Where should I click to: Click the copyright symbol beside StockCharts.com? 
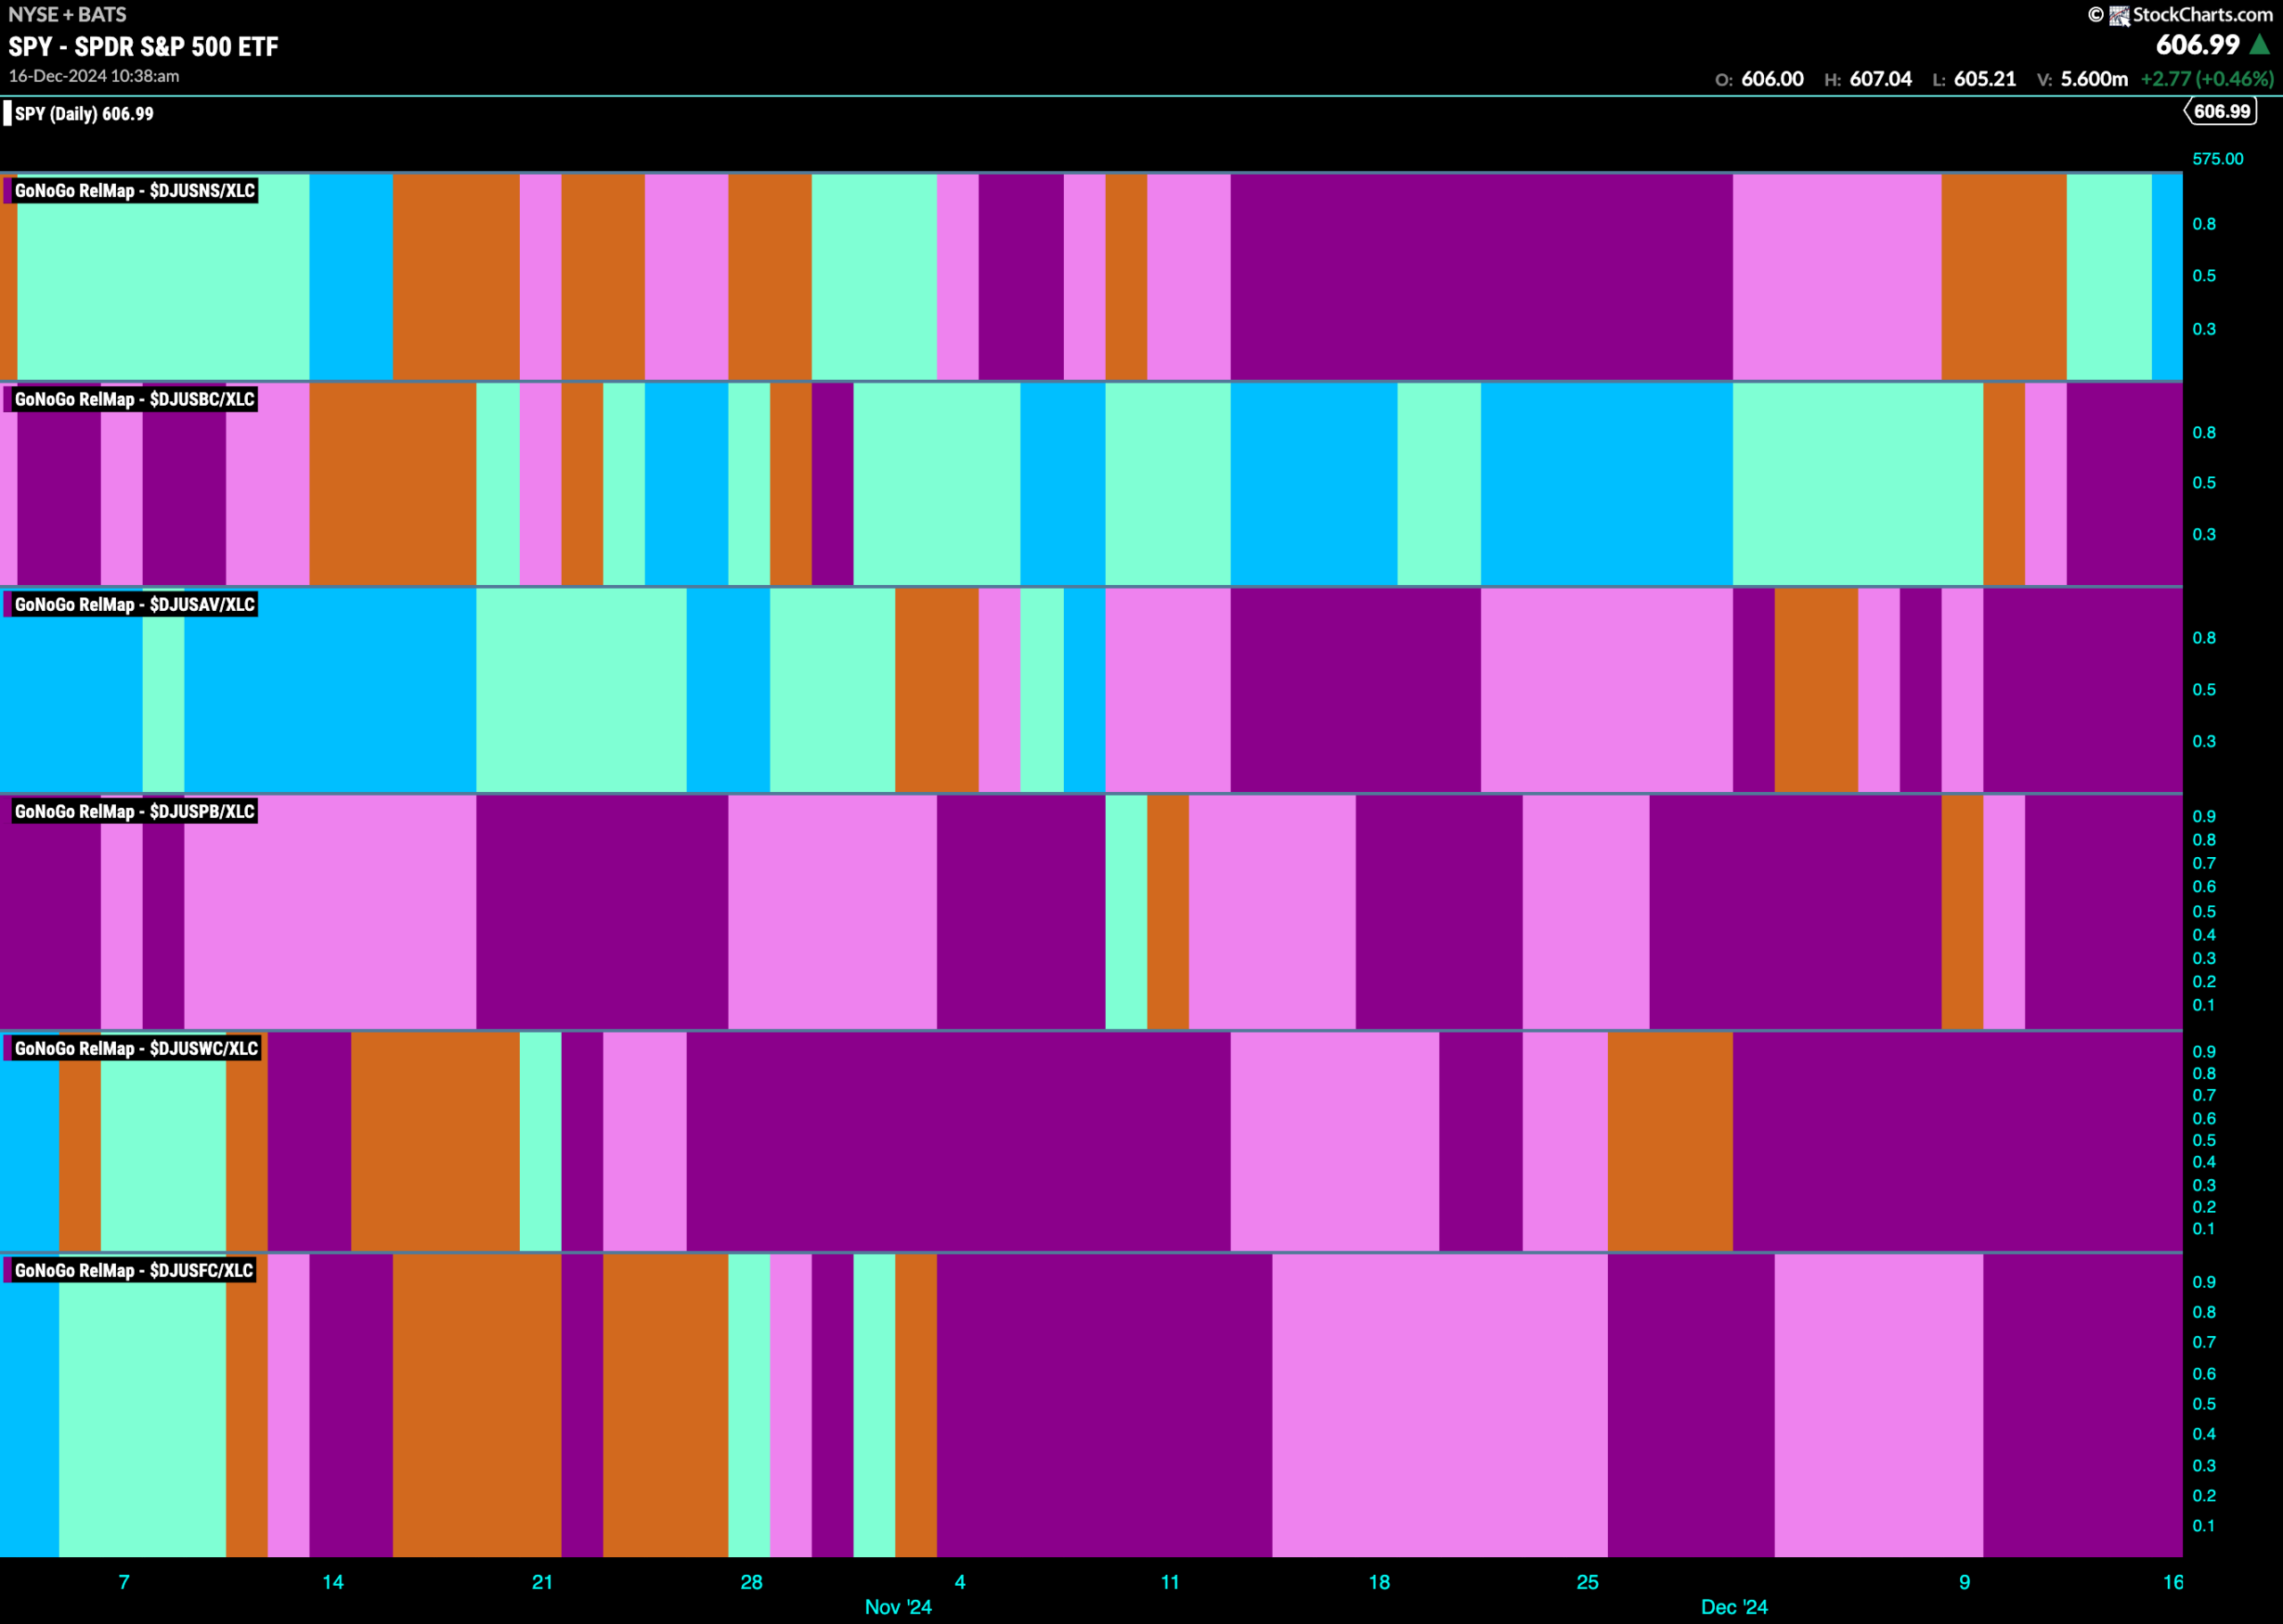click(x=2096, y=15)
